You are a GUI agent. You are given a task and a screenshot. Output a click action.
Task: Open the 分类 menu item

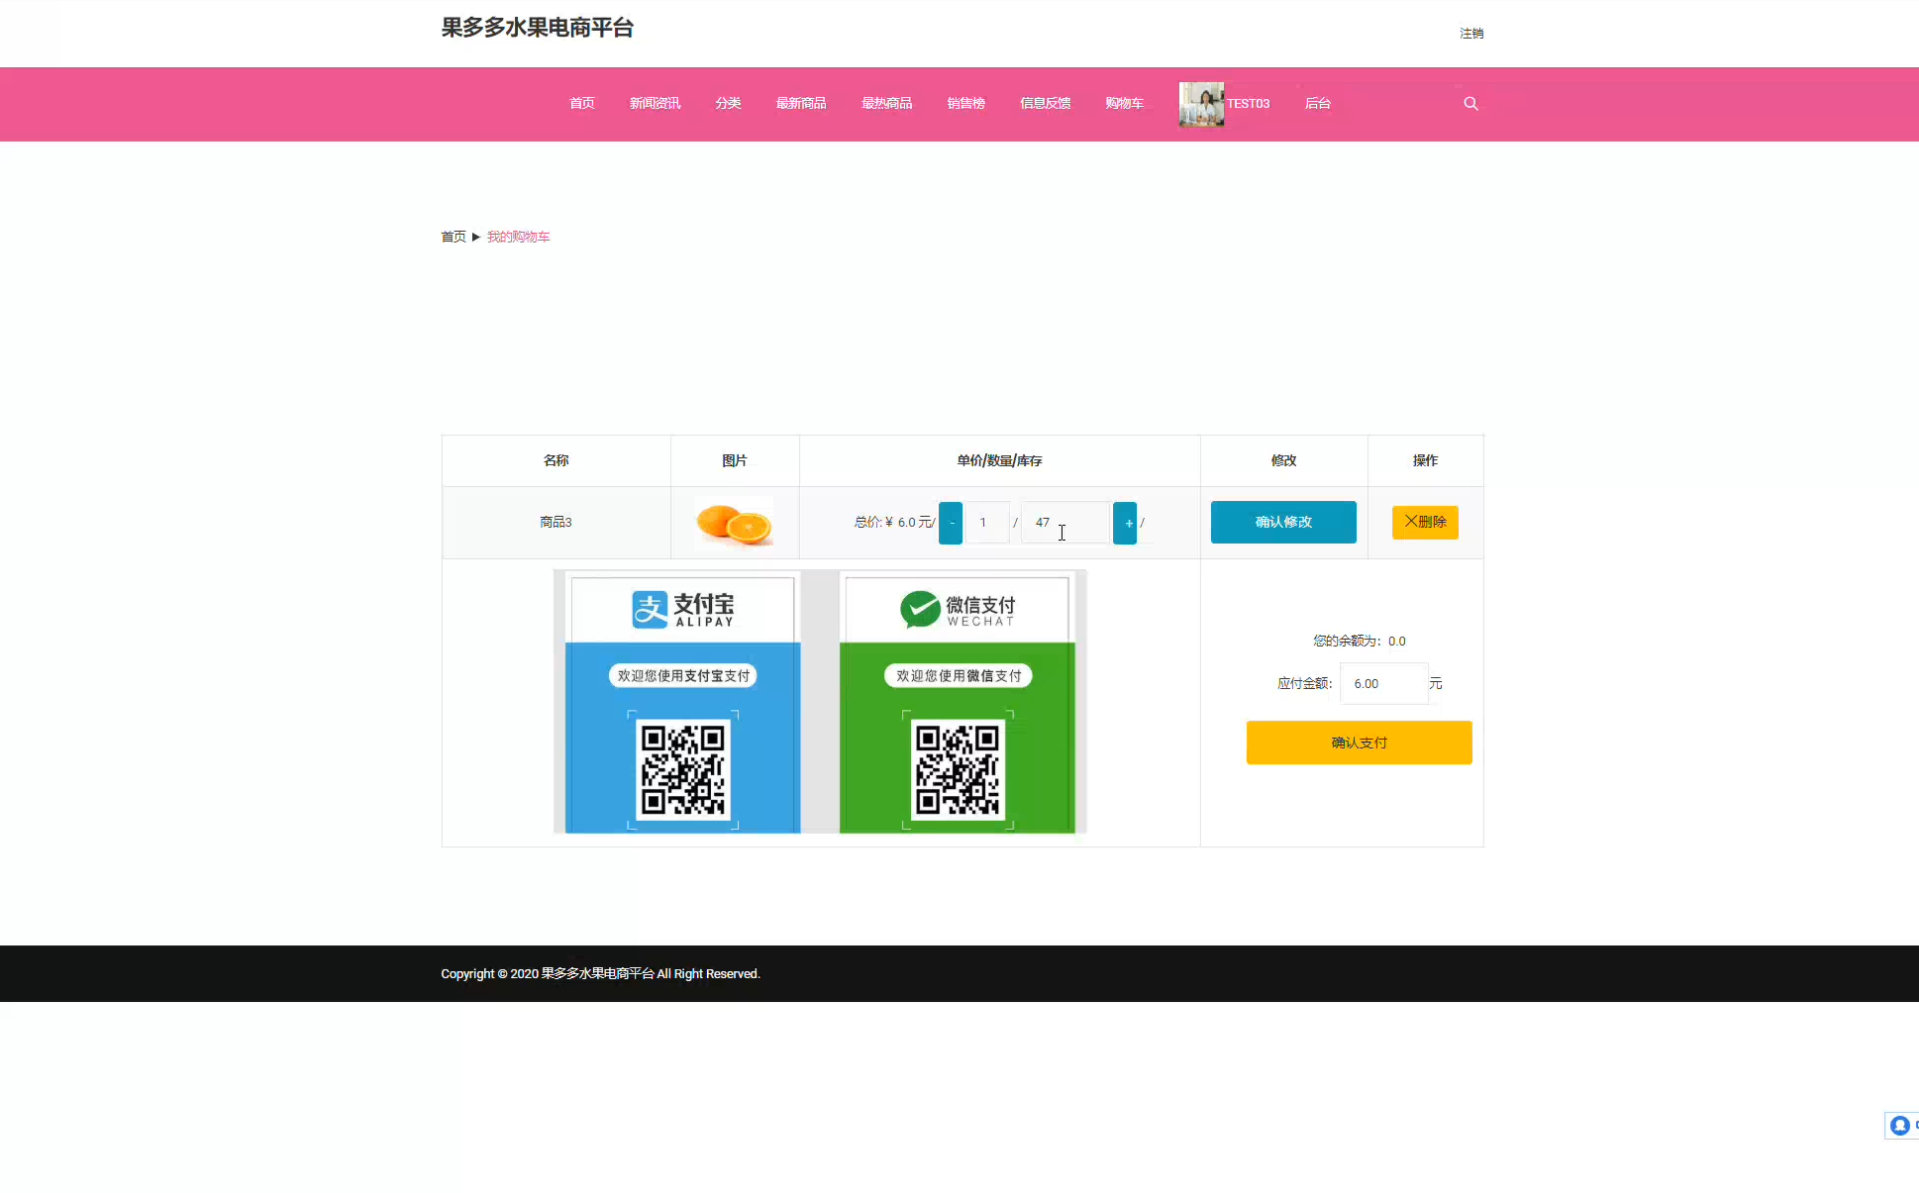point(728,103)
